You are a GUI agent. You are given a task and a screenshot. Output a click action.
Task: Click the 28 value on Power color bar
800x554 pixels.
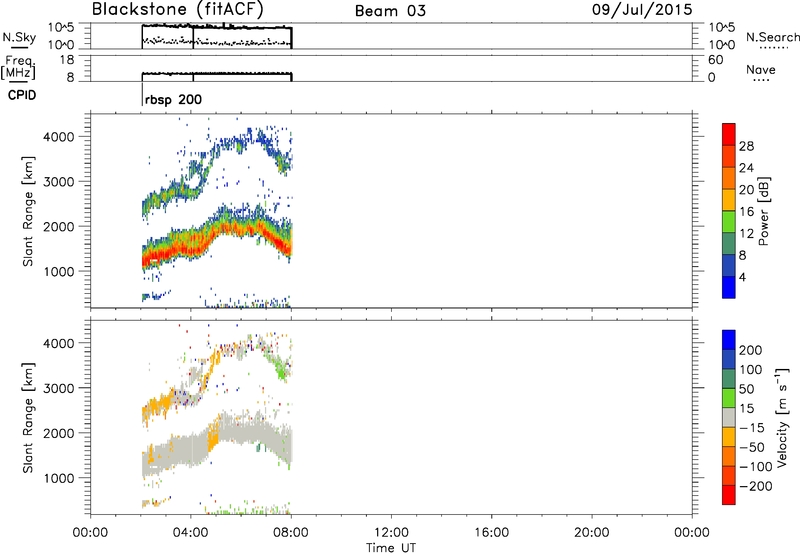pos(746,146)
